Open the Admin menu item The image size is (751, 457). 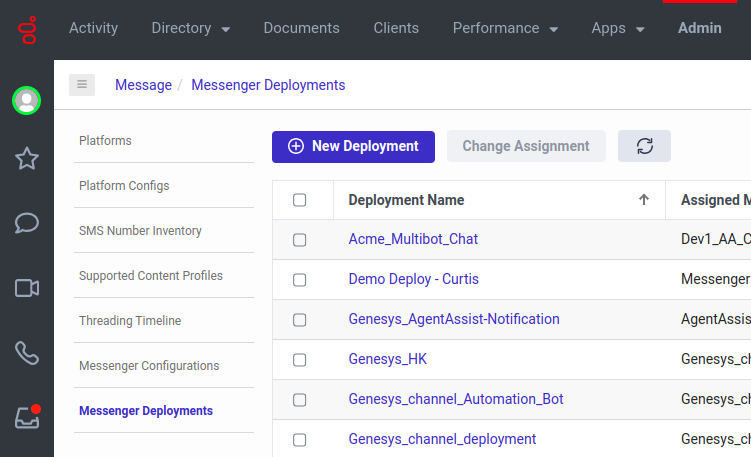coord(699,28)
